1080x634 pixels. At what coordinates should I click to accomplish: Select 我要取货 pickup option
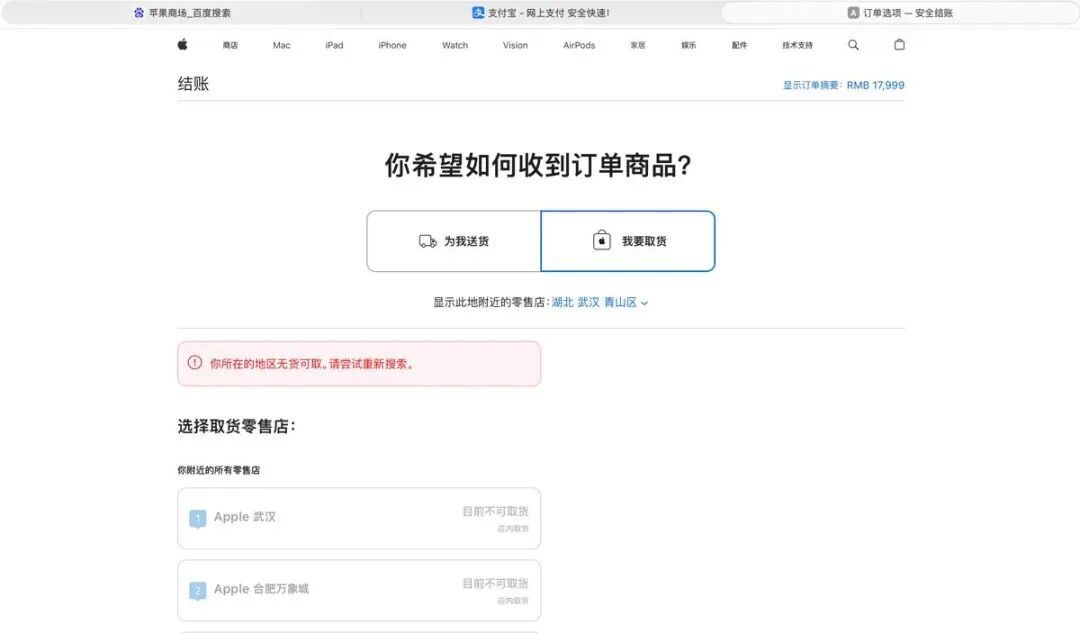628,241
